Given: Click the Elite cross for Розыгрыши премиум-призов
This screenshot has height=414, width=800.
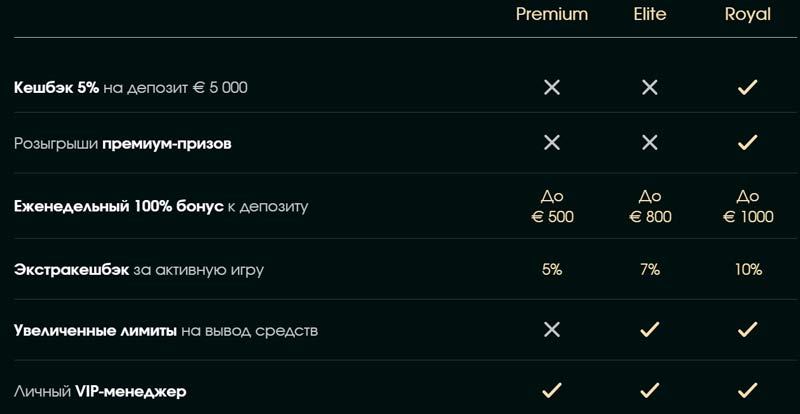Looking at the screenshot, I should (650, 143).
